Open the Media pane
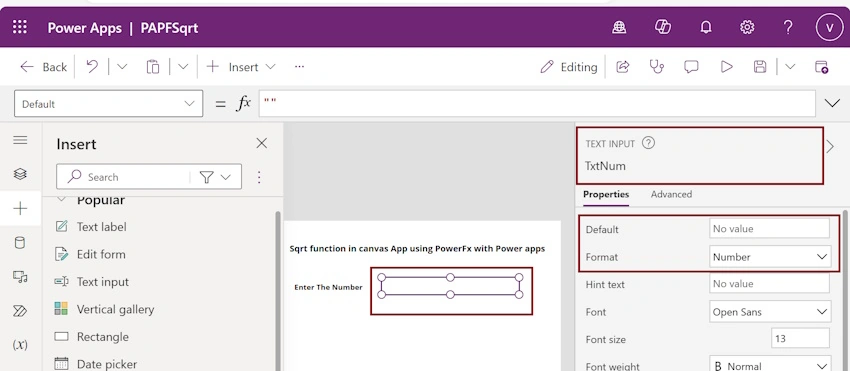Image resolution: width=850 pixels, height=371 pixels. point(20,277)
